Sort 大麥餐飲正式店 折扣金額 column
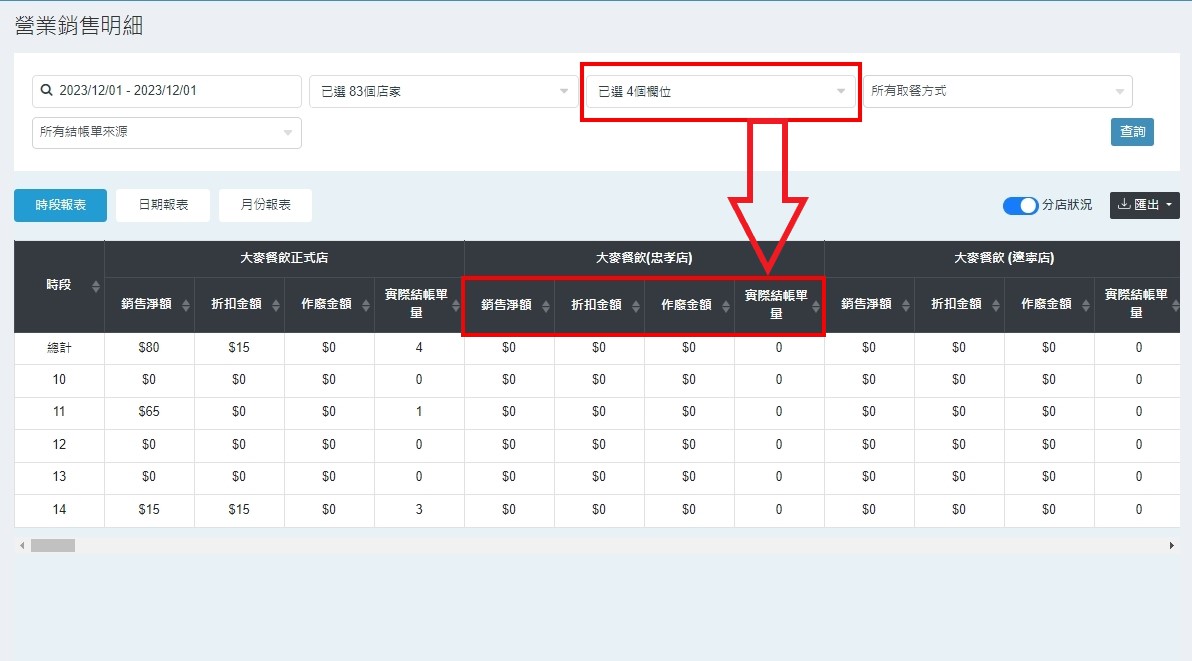This screenshot has height=661, width=1192. 276,306
